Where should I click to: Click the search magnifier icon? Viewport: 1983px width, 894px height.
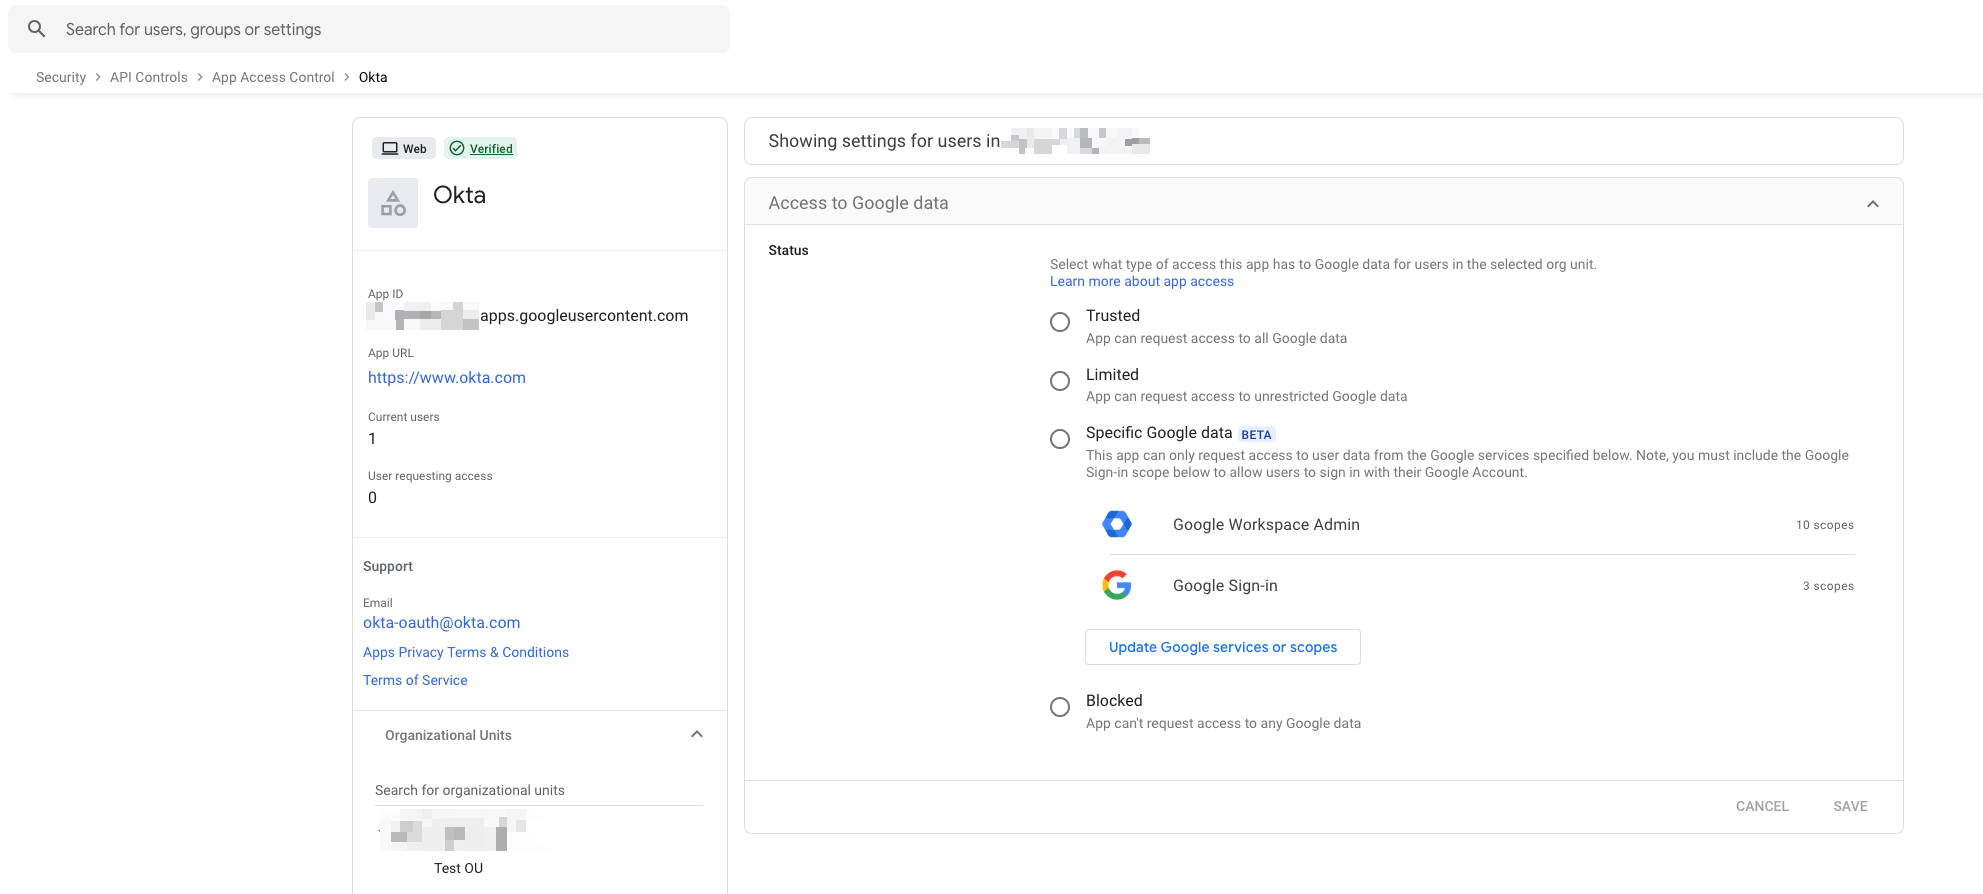pyautogui.click(x=37, y=29)
